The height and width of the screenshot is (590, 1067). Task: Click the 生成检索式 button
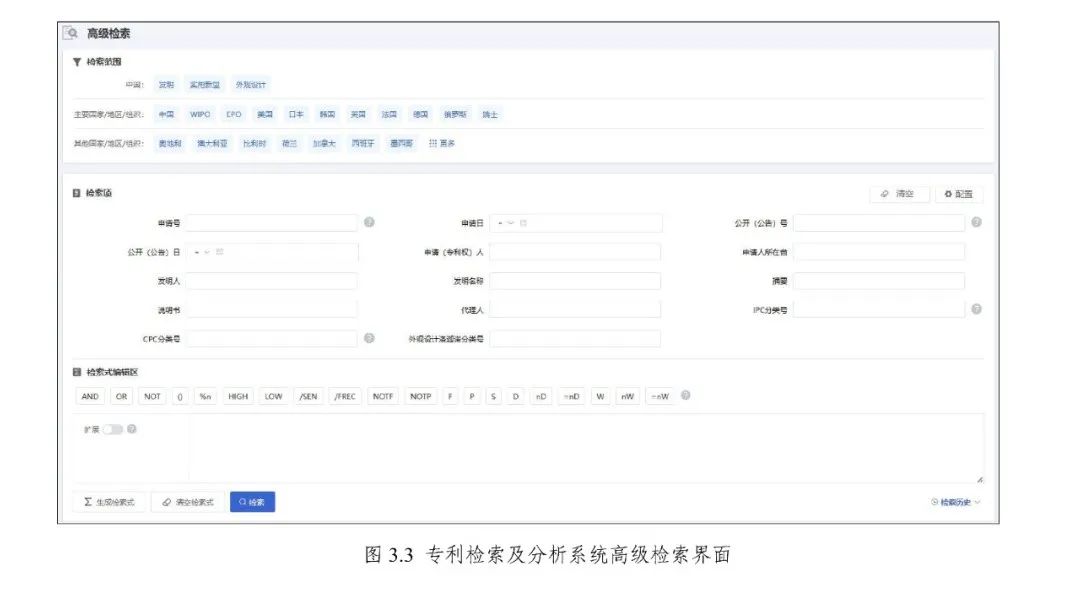click(110, 502)
